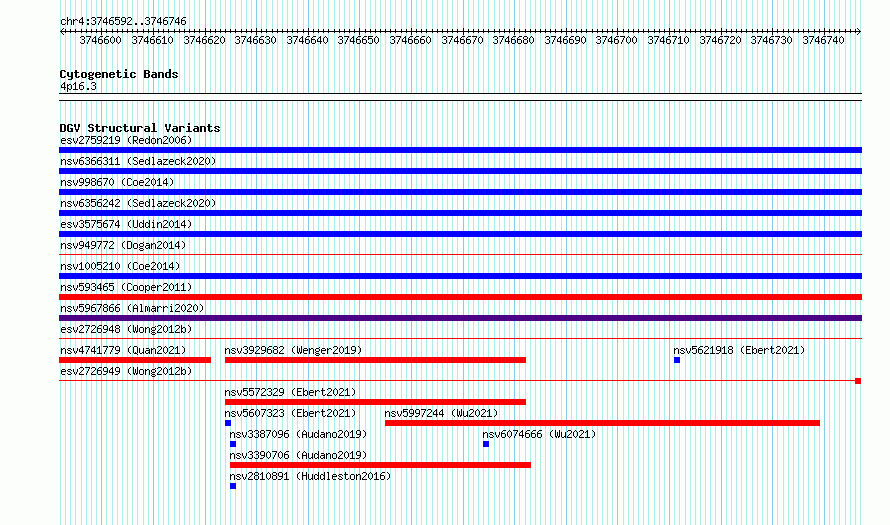Click esv2726948 (Wong2012b) label
890x525 pixels.
click(126, 329)
